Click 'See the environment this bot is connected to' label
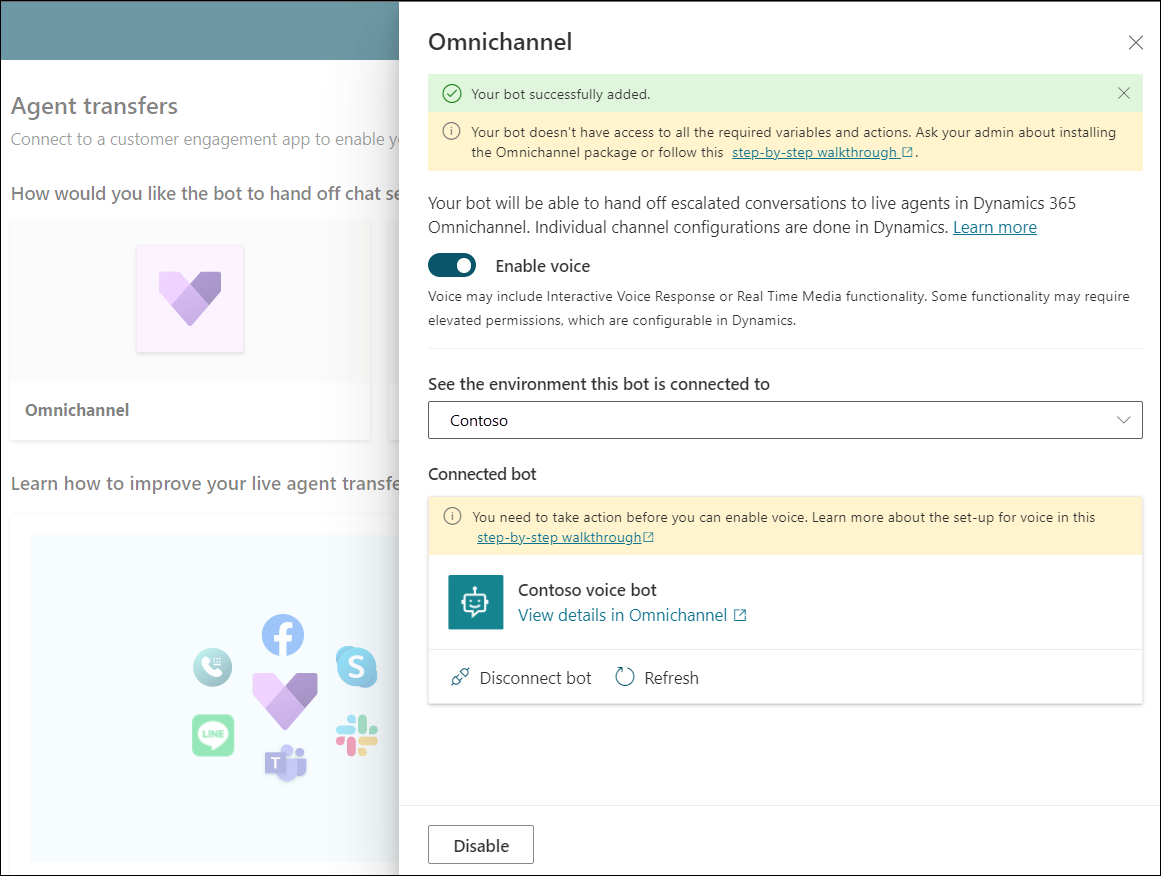This screenshot has height=876, width=1161. pyautogui.click(x=598, y=384)
